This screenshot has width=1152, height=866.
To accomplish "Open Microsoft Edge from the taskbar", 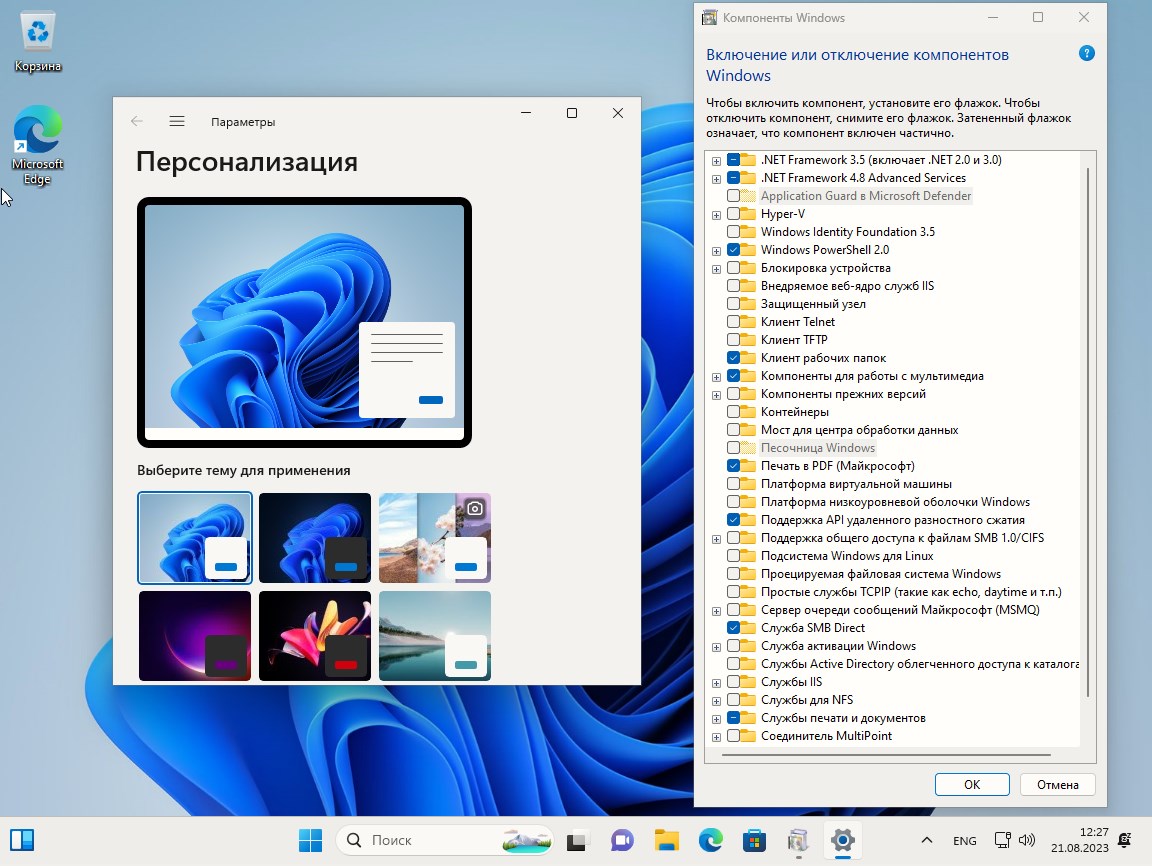I will (x=710, y=840).
